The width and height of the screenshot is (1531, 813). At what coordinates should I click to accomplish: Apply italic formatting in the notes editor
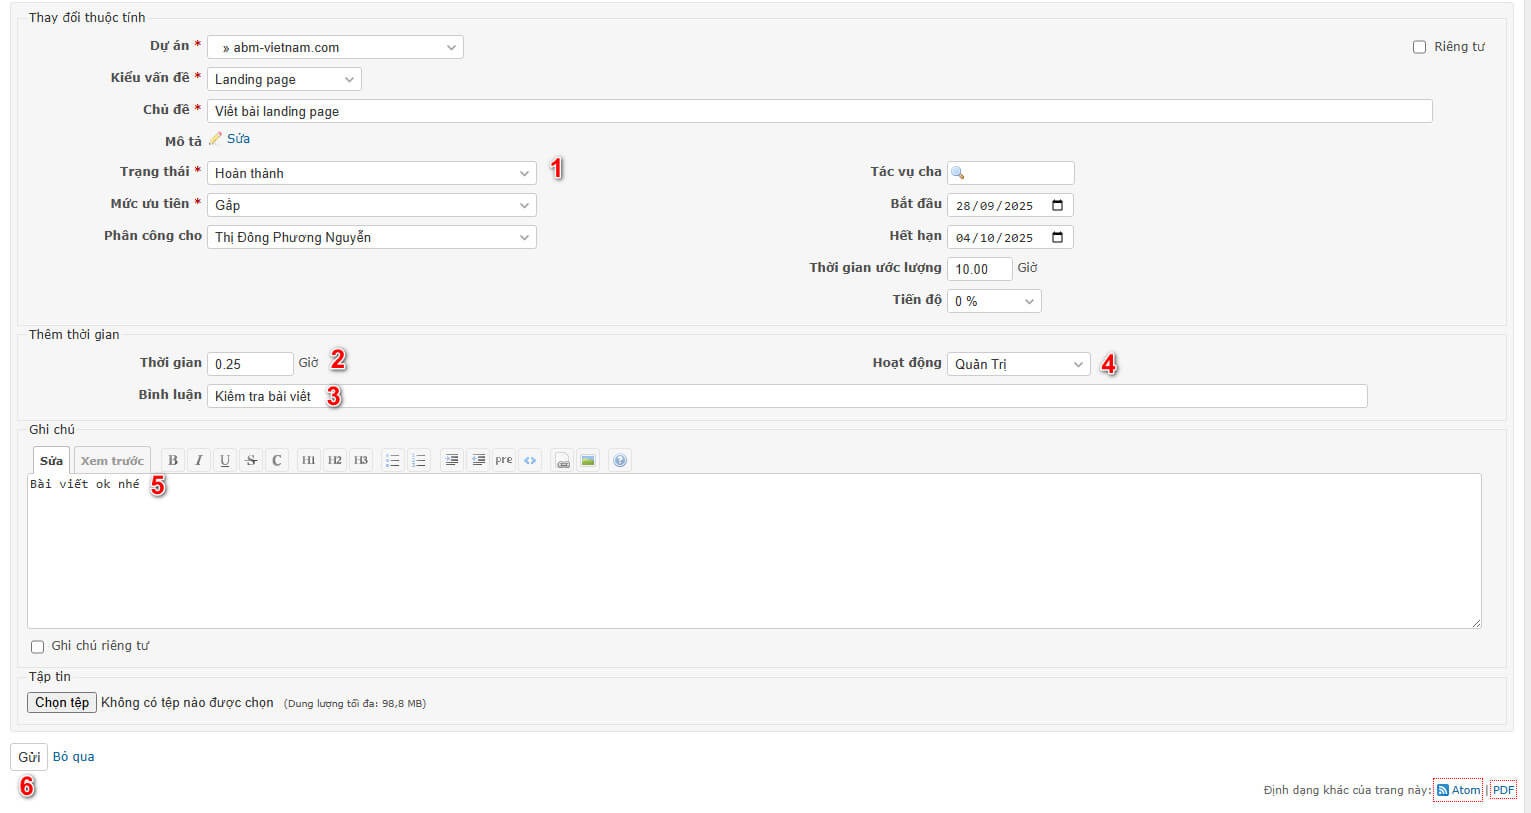(199, 460)
